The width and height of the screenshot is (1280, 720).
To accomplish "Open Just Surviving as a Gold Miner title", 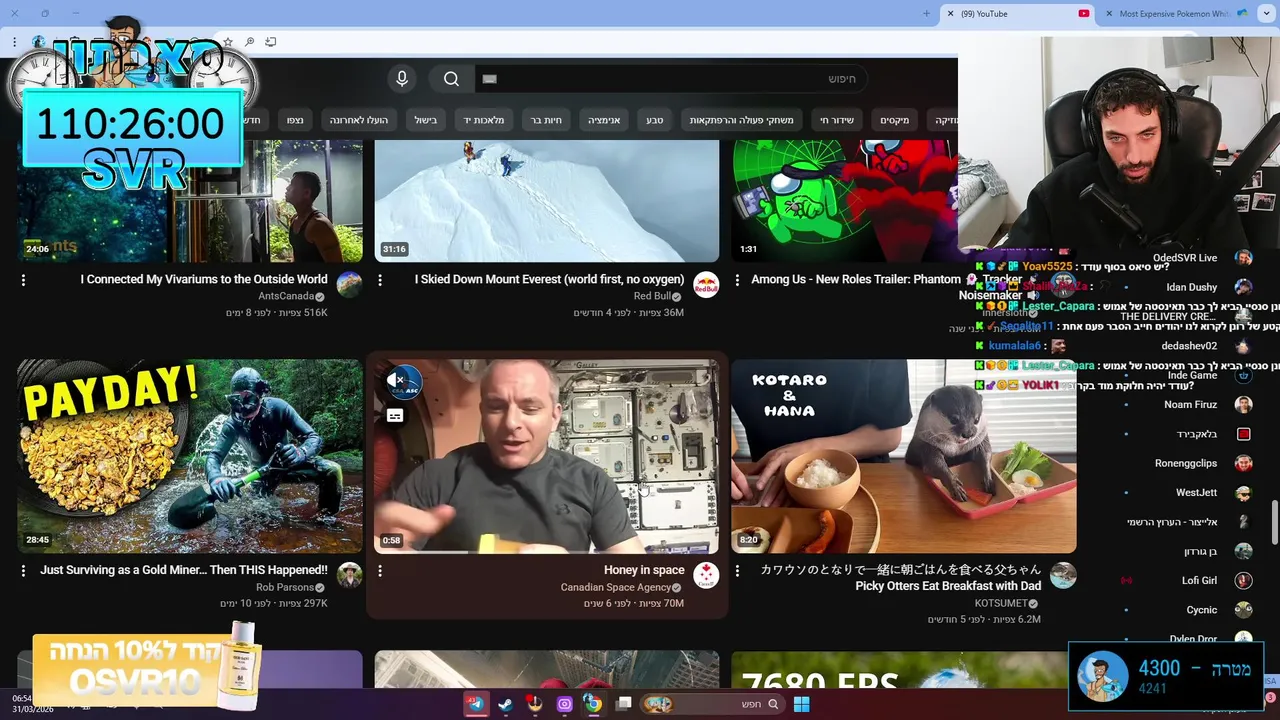I will click(184, 570).
